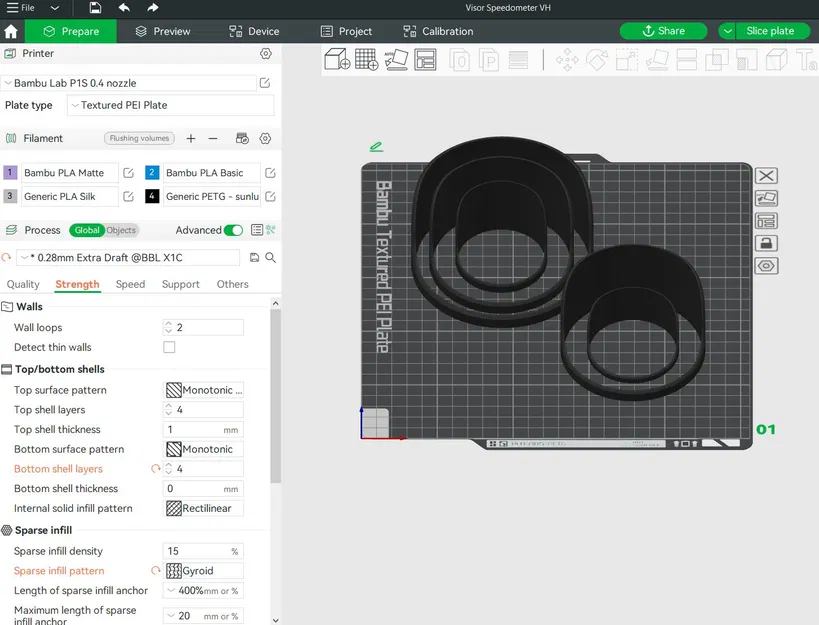Open the Internal solid infill pattern dropdown
This screenshot has width=819, height=625.
pyautogui.click(x=204, y=508)
